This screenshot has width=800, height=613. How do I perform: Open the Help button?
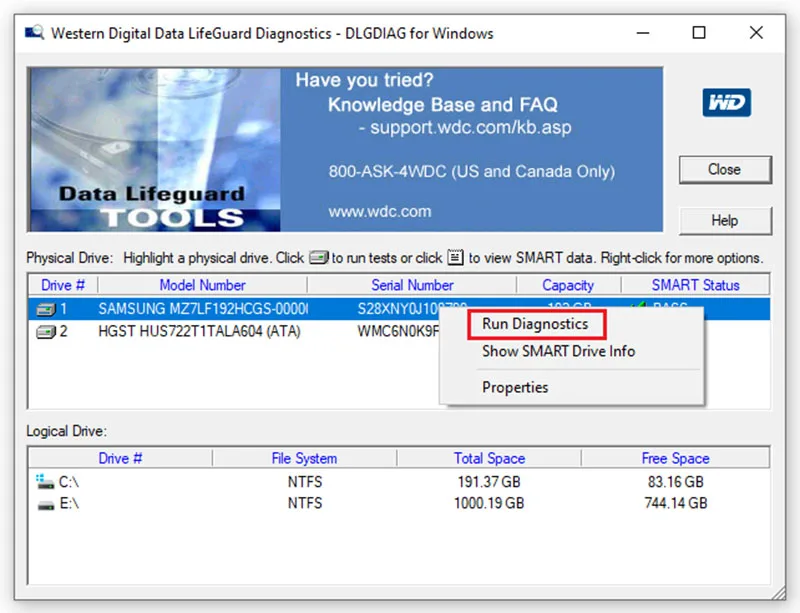click(x=724, y=220)
